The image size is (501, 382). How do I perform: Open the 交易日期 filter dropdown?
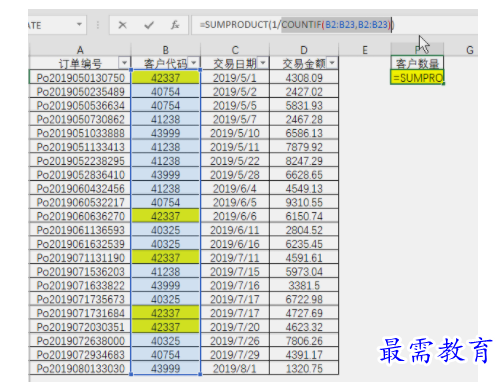(263, 63)
